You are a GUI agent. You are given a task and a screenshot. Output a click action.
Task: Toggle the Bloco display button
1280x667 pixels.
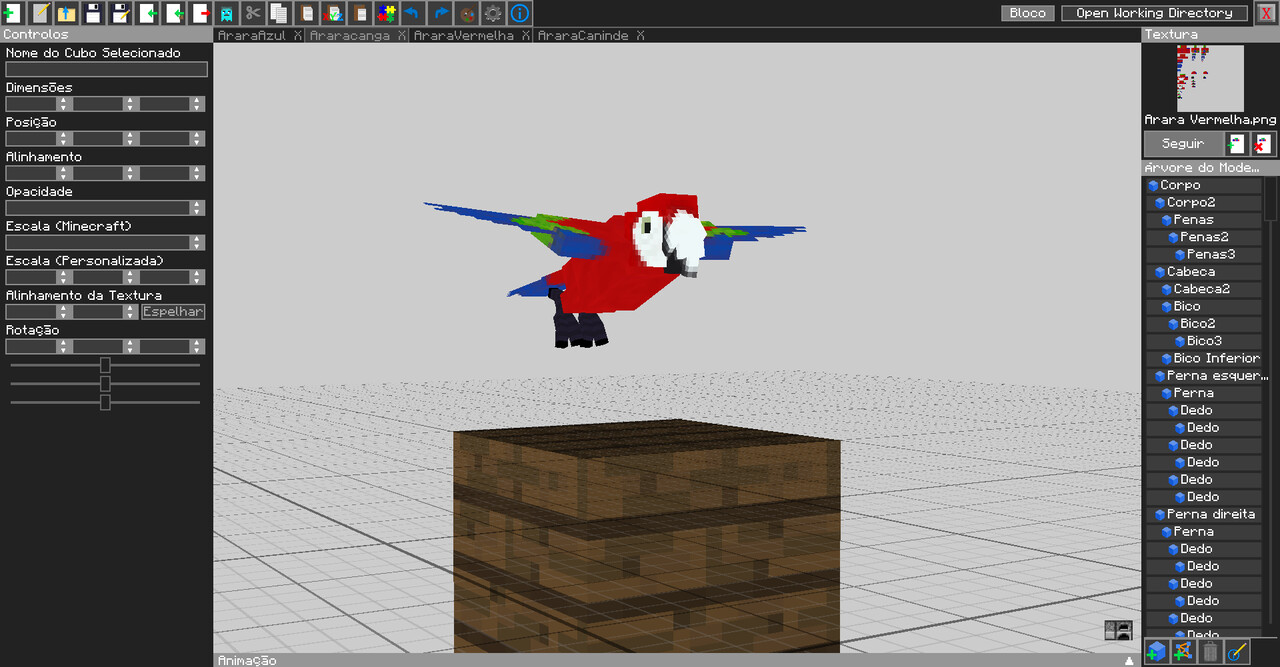coord(1027,13)
